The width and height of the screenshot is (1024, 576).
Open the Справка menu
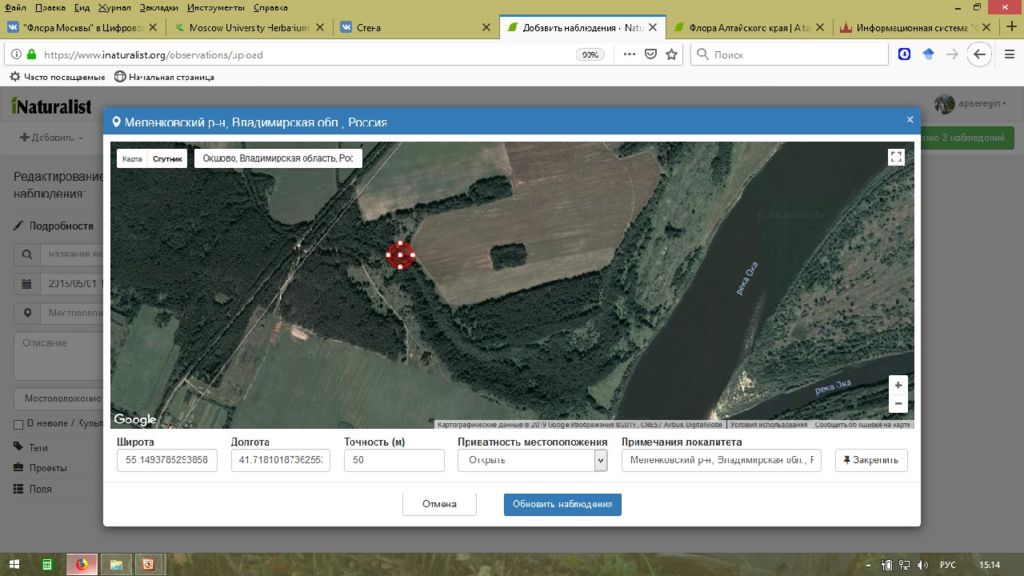click(270, 7)
